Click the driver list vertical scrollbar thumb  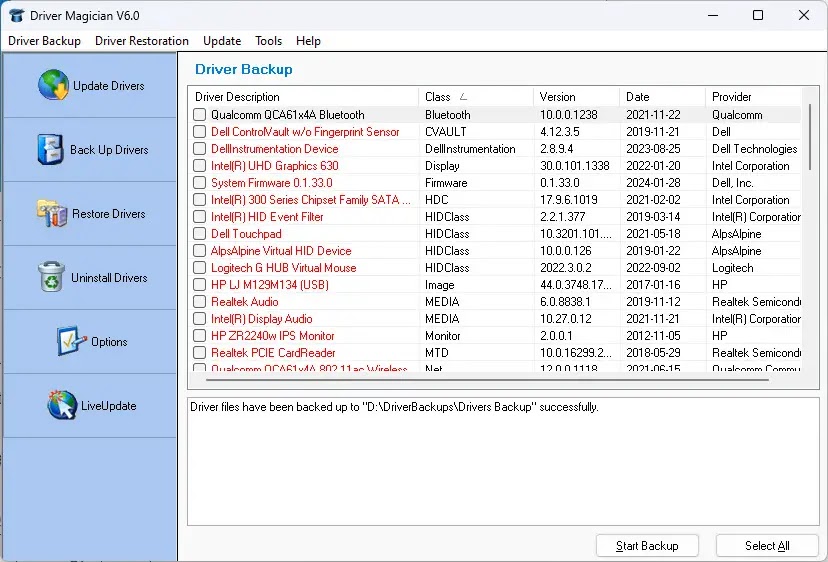(x=809, y=137)
